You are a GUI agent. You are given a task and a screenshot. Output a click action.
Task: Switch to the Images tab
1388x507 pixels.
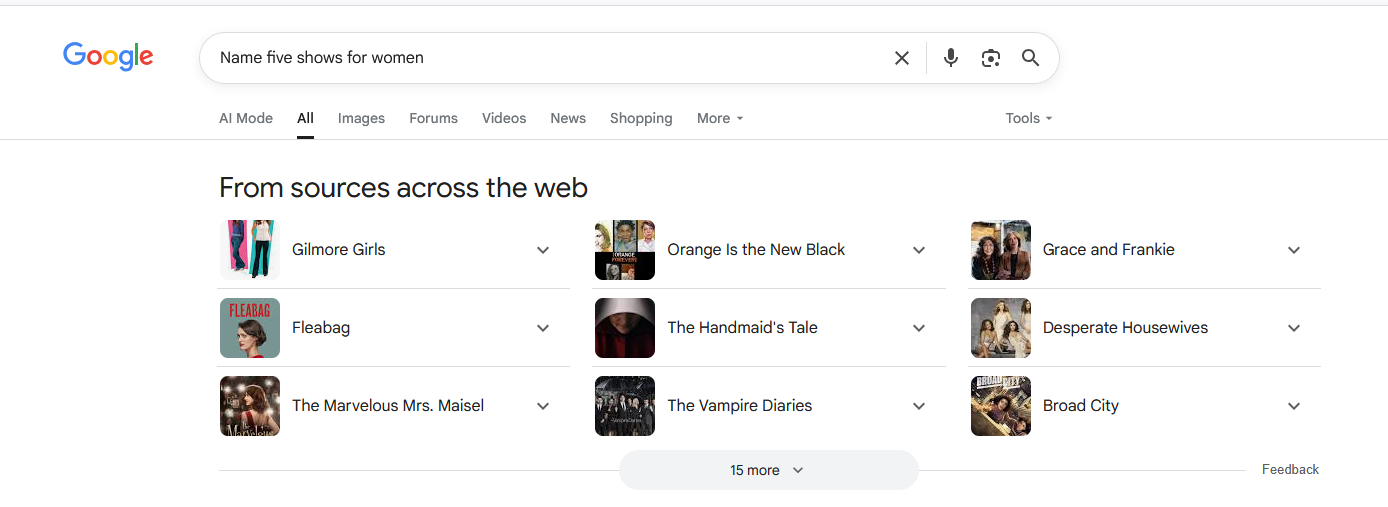click(x=361, y=118)
